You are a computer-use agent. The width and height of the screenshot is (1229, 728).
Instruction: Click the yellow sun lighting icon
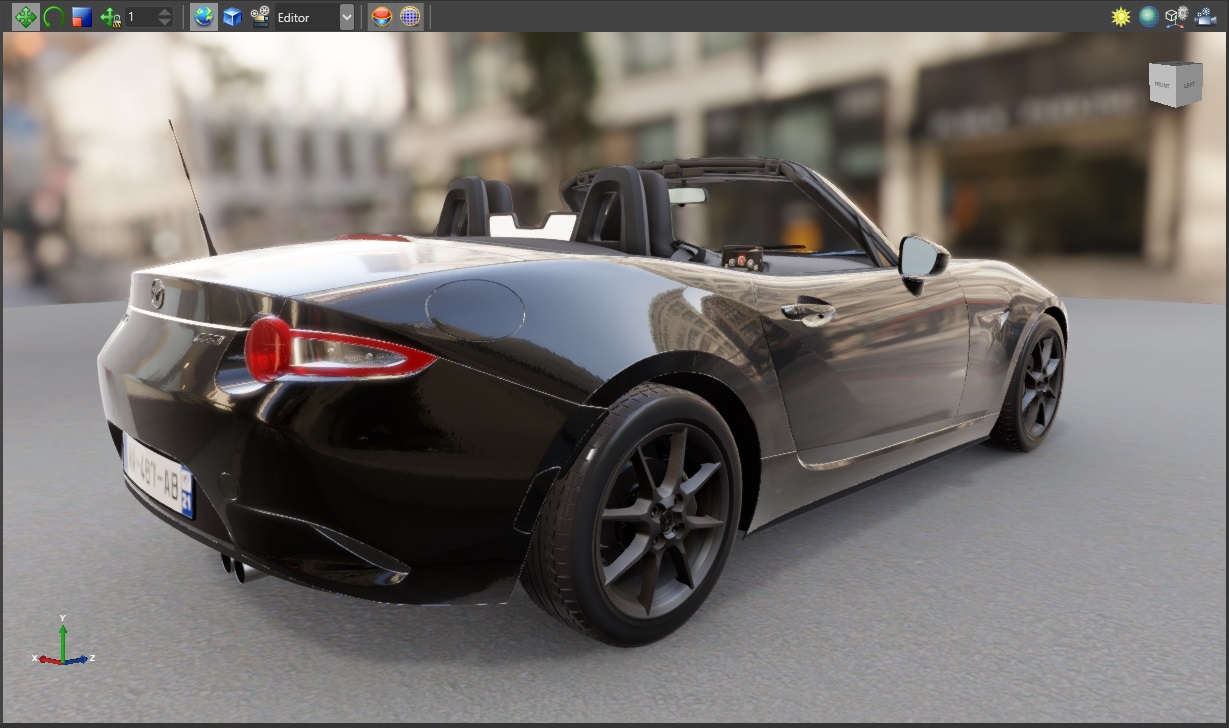pyautogui.click(x=1121, y=17)
